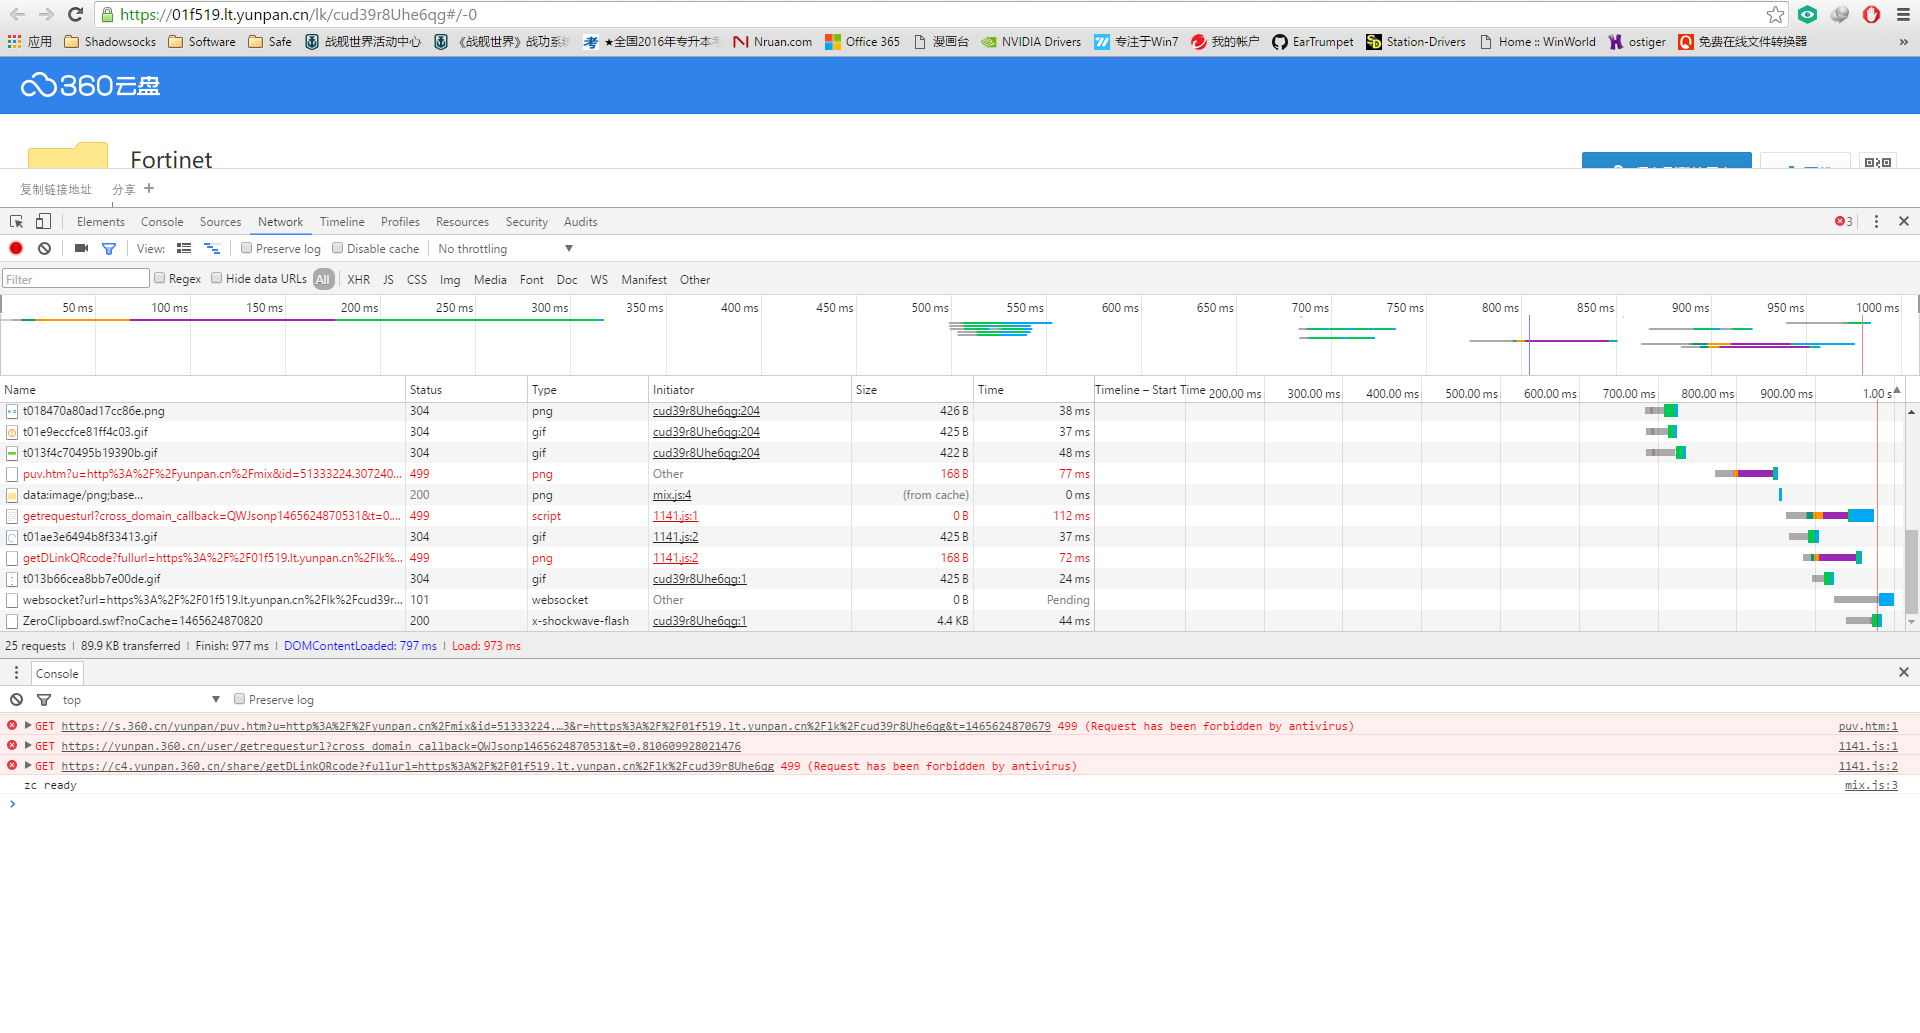Click the red error count badge
Viewport: 1920px width, 1033px height.
click(1843, 222)
